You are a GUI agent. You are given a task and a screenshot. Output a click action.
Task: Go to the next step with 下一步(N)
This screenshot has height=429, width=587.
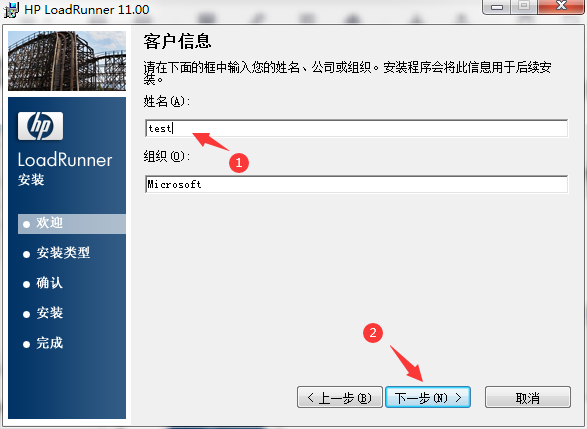click(428, 397)
